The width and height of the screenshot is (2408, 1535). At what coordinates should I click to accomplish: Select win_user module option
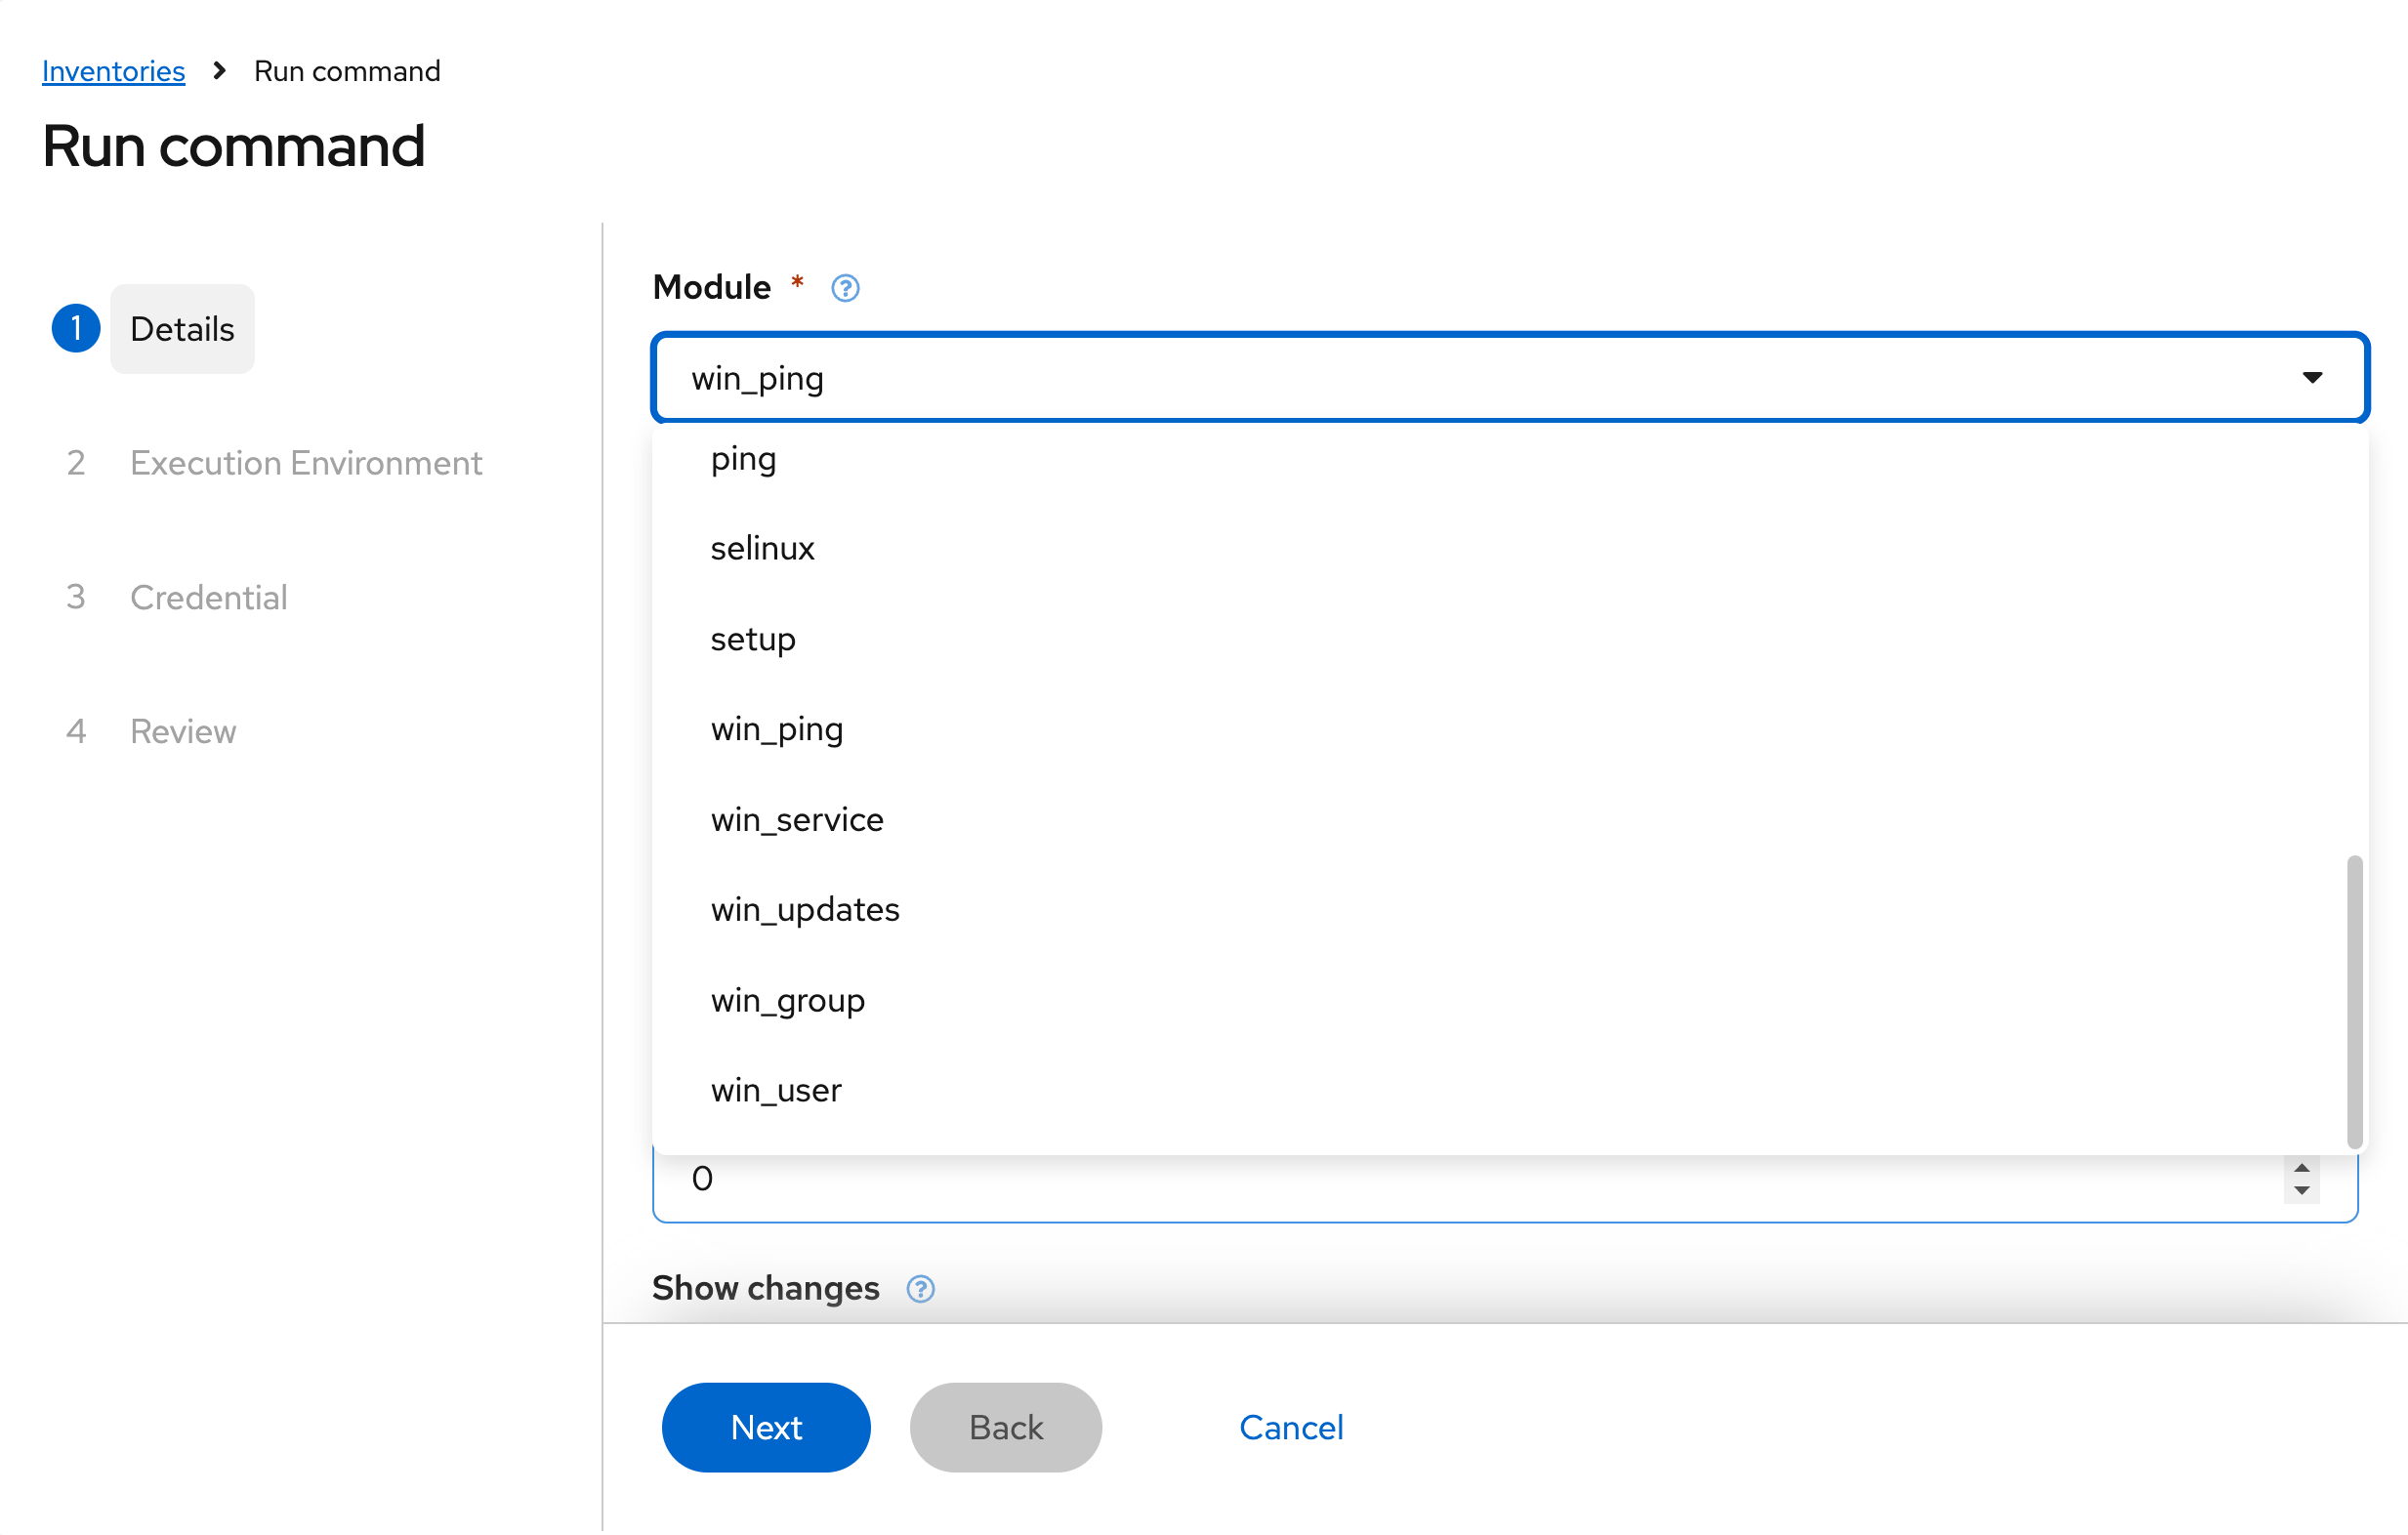[776, 1091]
